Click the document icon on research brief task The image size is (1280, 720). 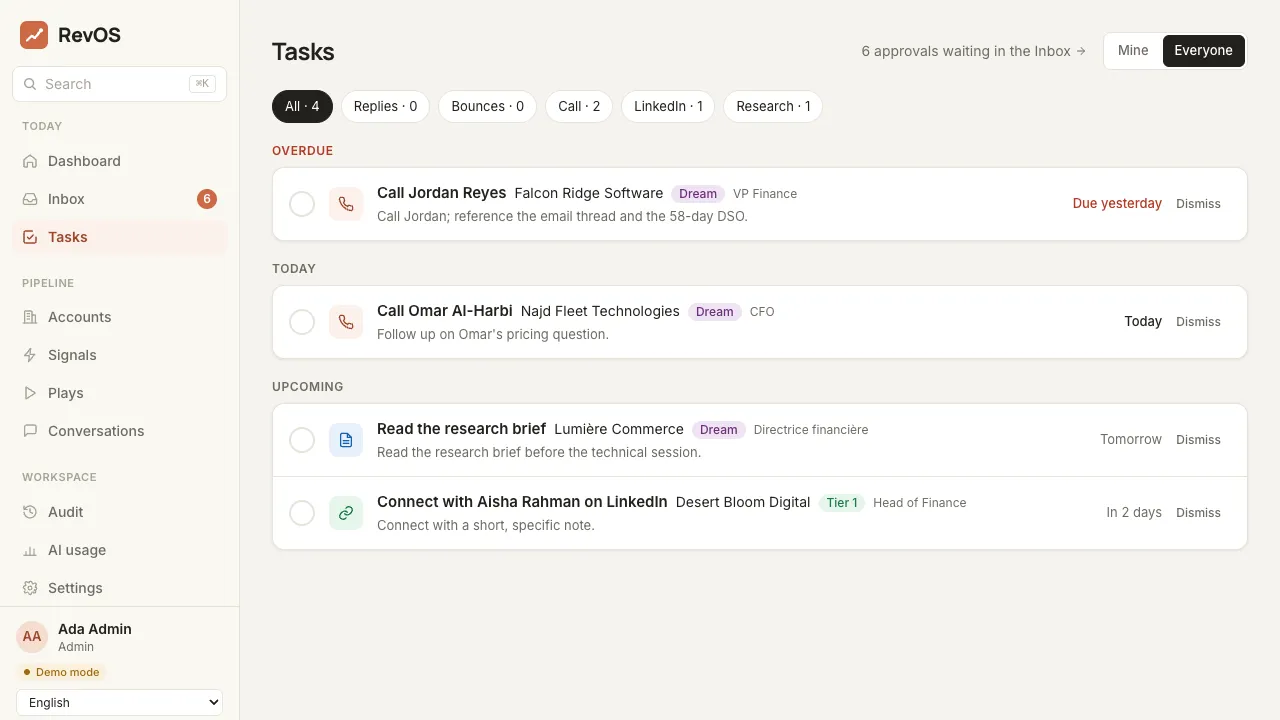[346, 440]
